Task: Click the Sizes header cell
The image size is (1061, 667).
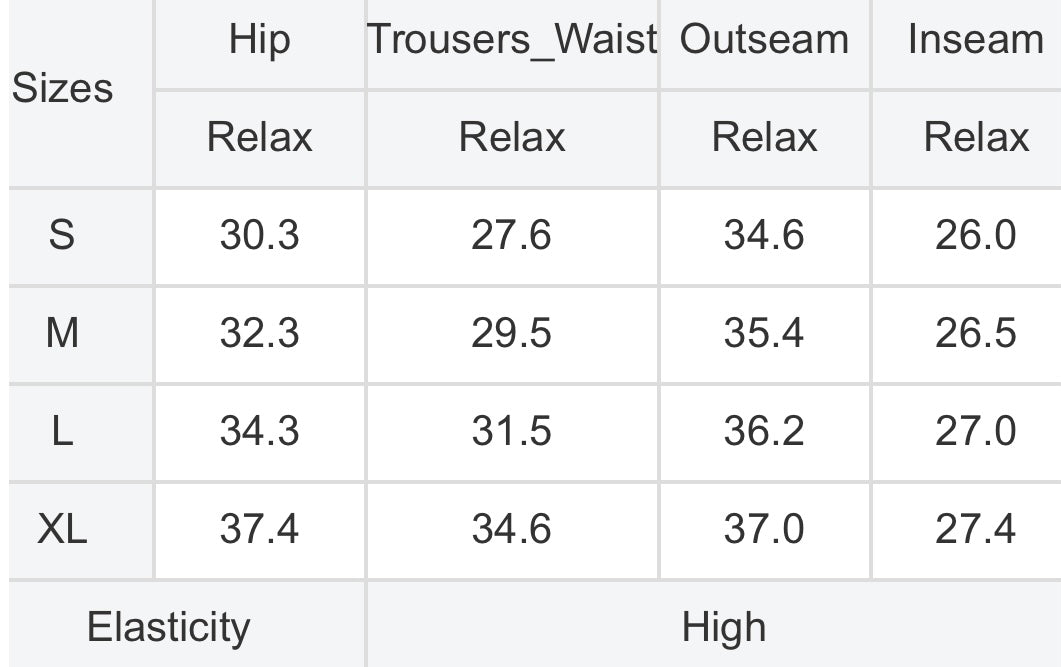Action: 62,89
